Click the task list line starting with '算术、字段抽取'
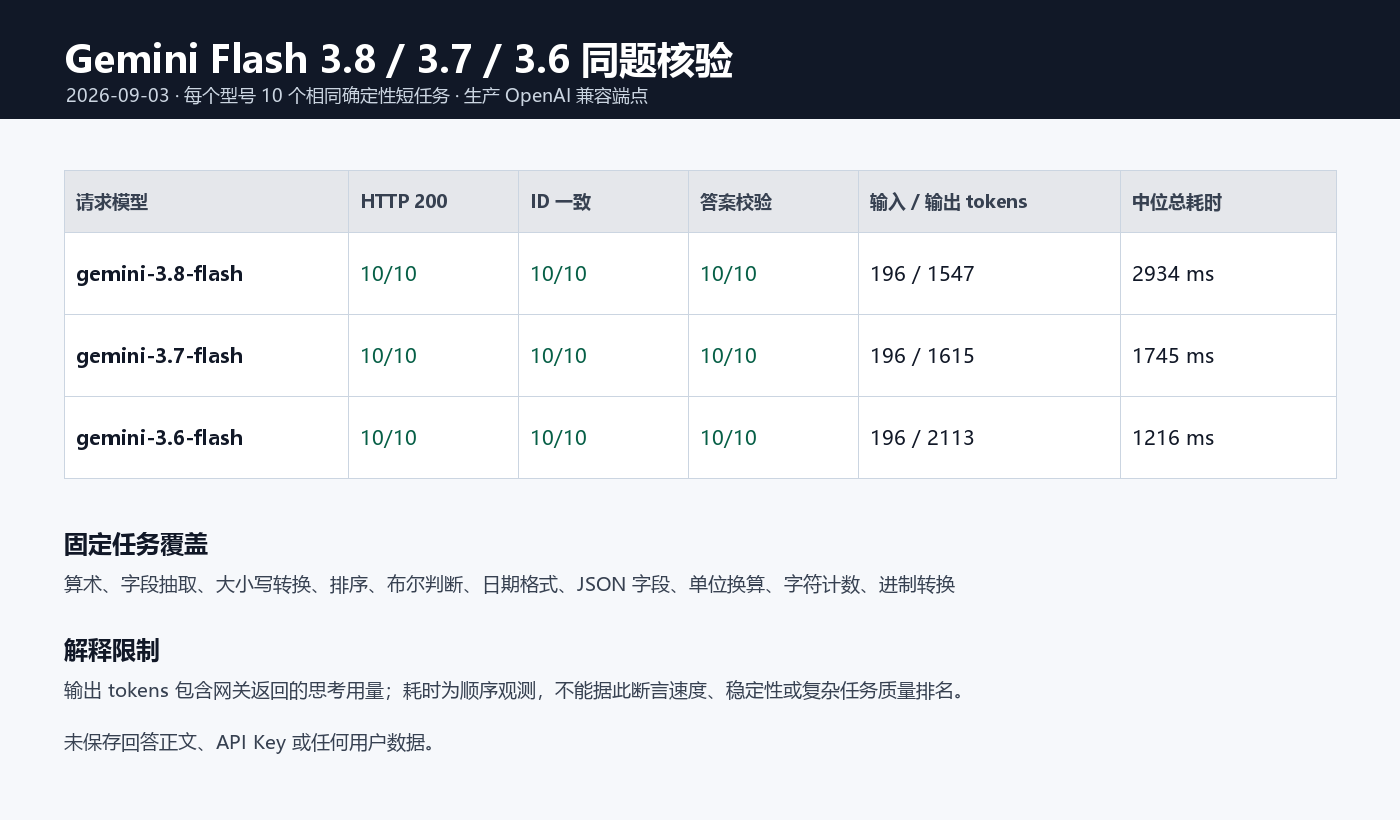The height and width of the screenshot is (820, 1400). pos(510,584)
